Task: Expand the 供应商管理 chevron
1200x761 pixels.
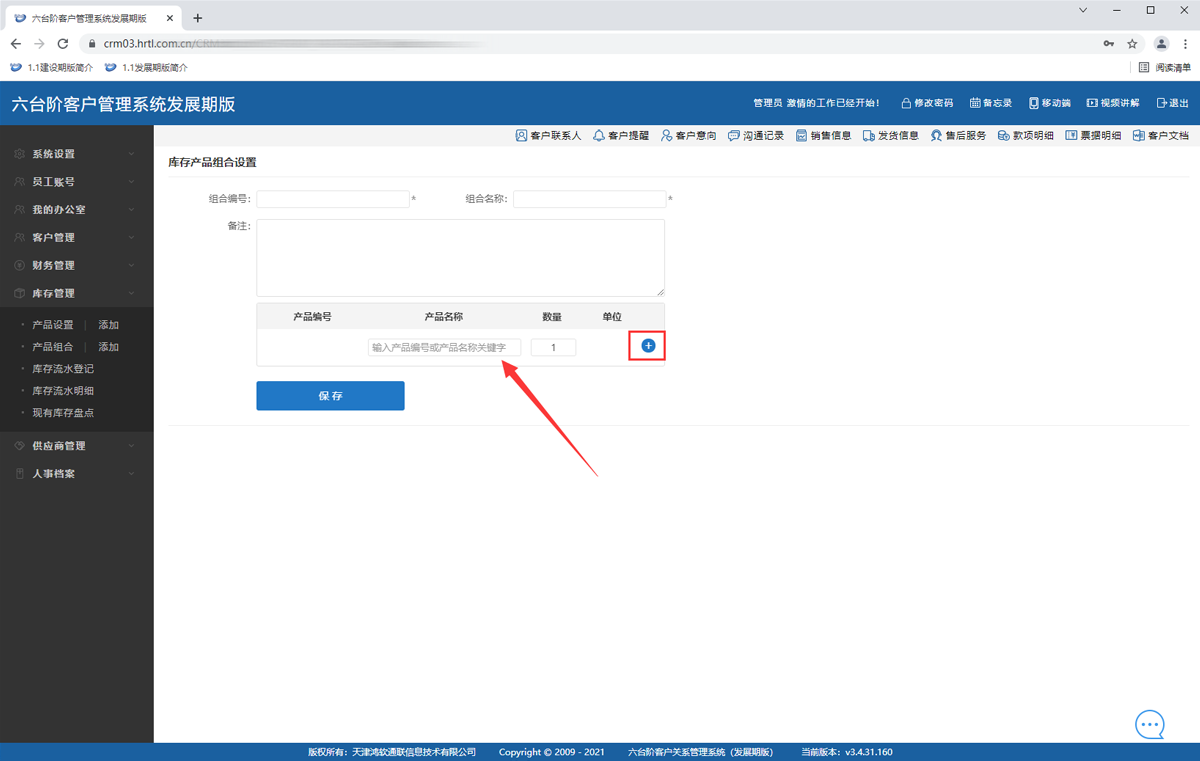Action: 132,446
